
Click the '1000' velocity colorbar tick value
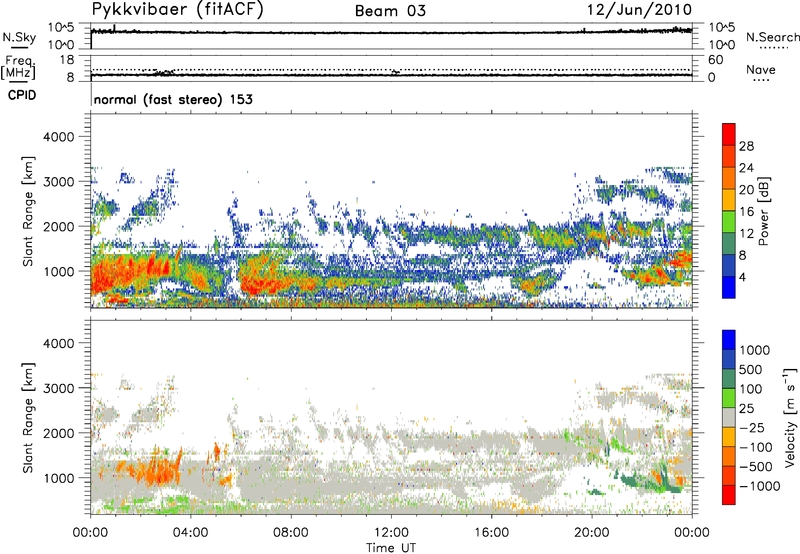pyautogui.click(x=755, y=350)
